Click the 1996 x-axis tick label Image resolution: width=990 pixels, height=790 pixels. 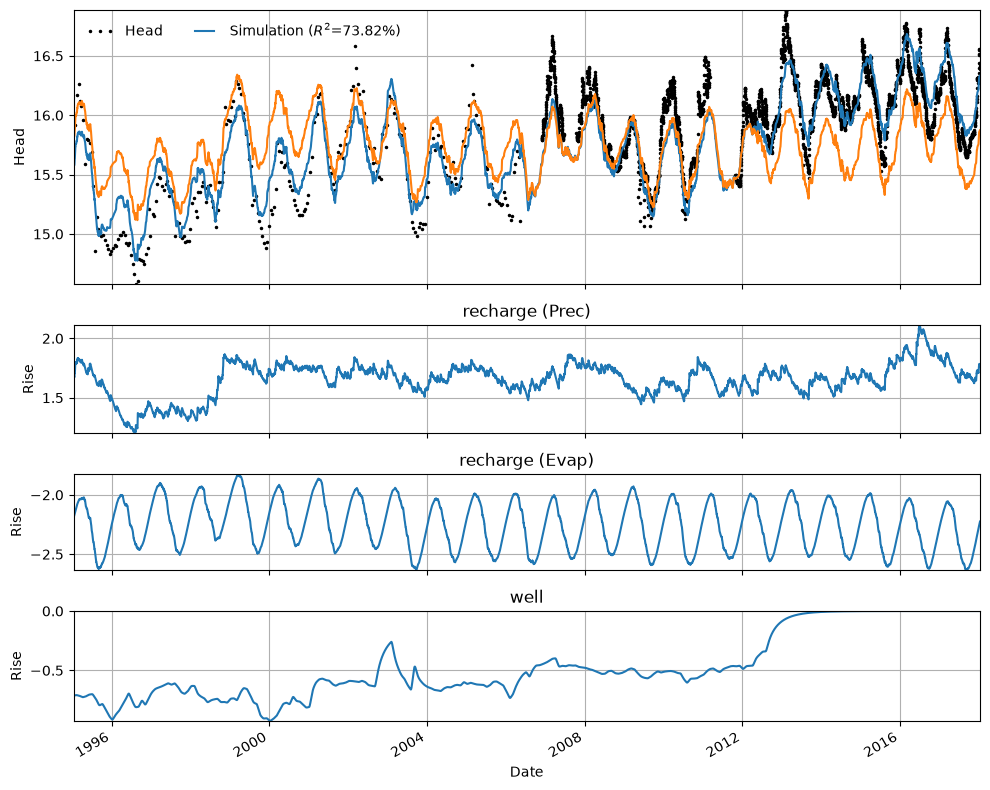click(x=97, y=746)
